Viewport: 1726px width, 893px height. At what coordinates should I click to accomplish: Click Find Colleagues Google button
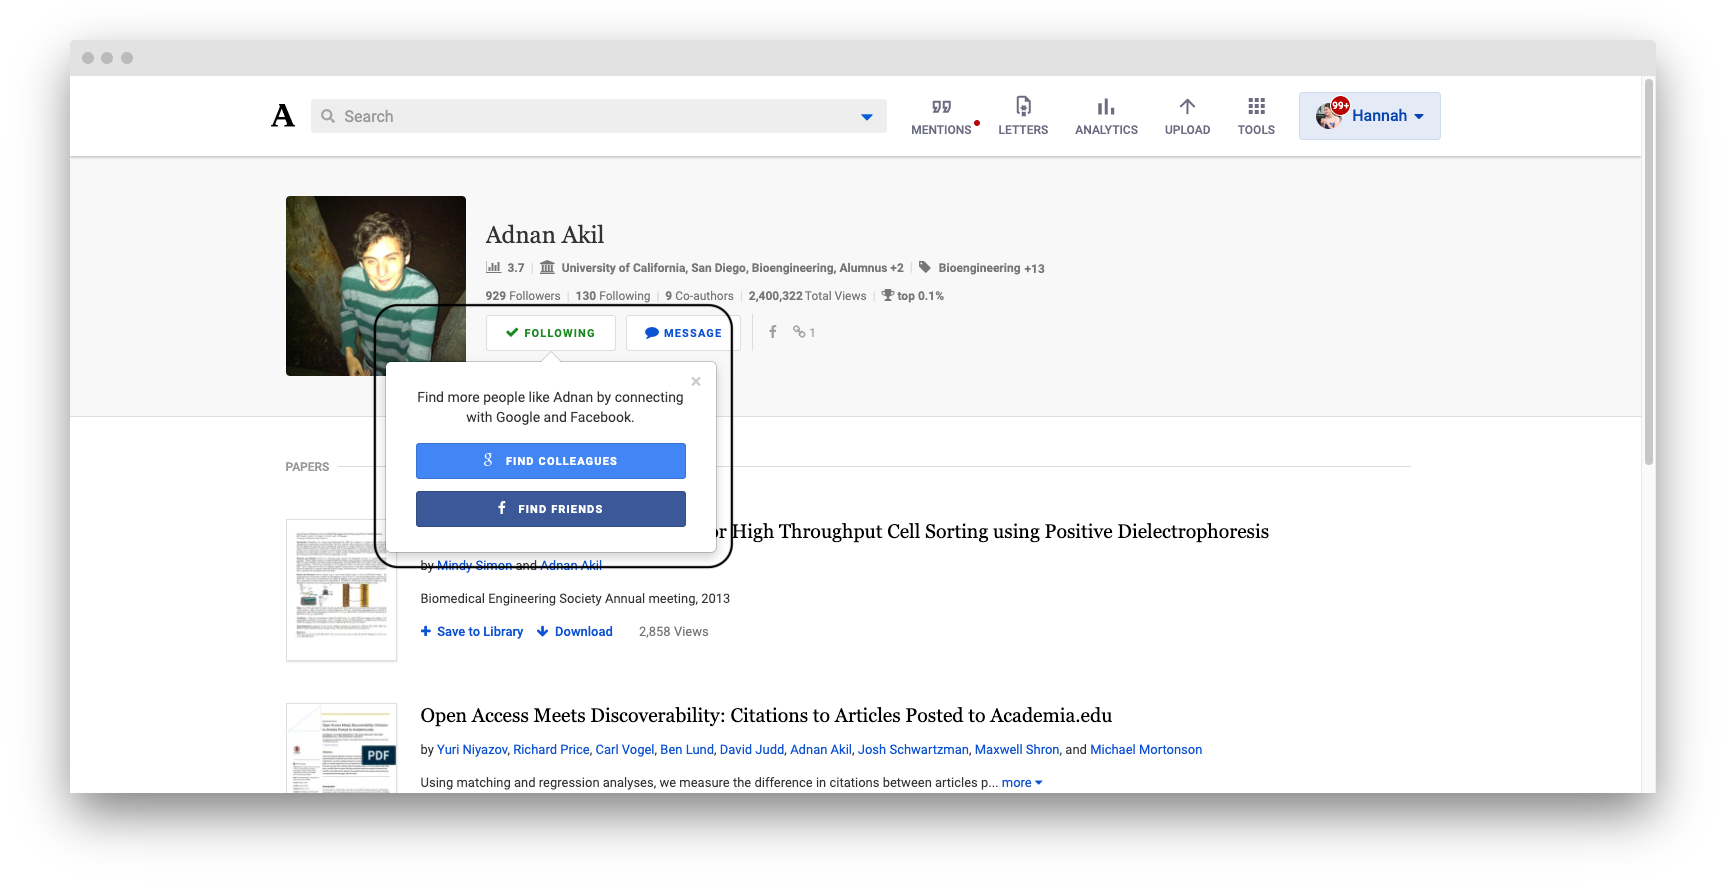point(551,461)
